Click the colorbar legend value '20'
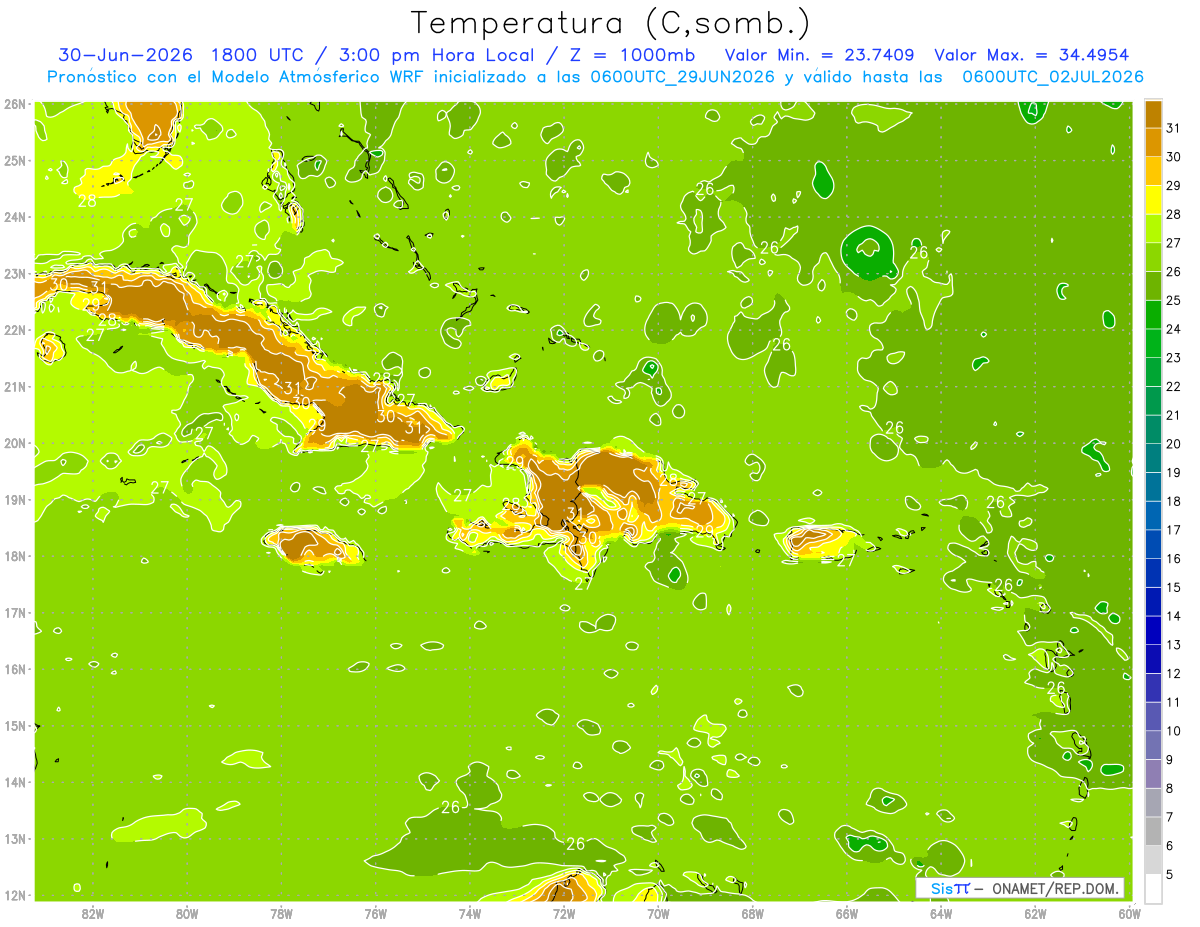Image resolution: width=1200 pixels, height=927 pixels. click(1174, 444)
